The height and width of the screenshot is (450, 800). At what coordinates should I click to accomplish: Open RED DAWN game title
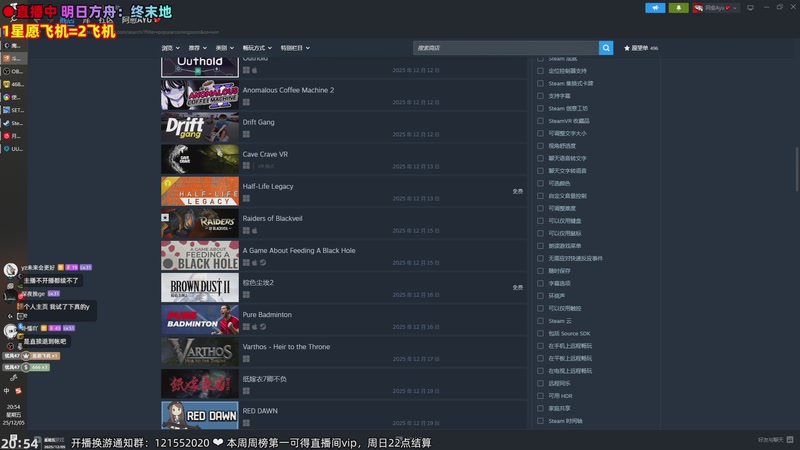(x=260, y=411)
